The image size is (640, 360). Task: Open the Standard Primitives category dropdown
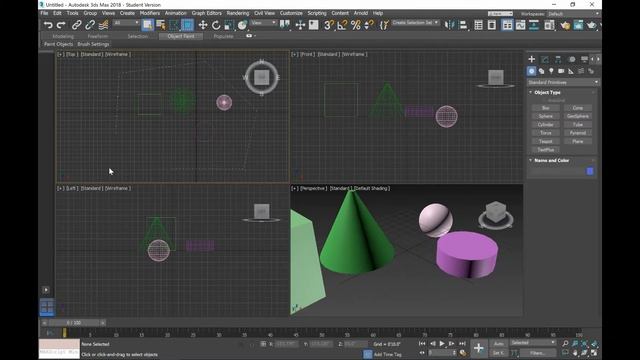click(563, 82)
